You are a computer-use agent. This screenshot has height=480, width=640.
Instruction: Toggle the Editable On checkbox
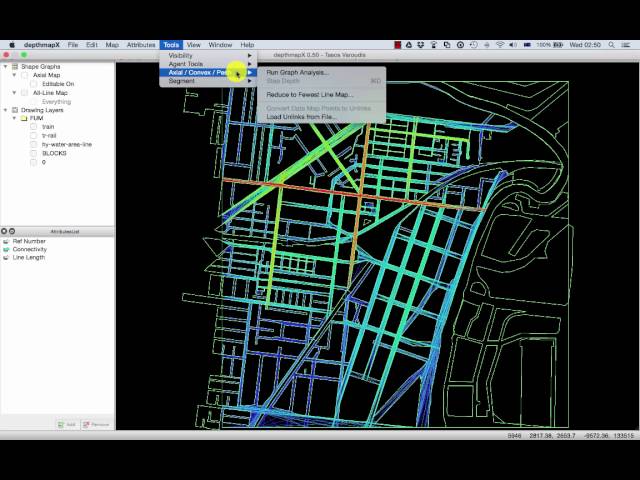tap(33, 84)
